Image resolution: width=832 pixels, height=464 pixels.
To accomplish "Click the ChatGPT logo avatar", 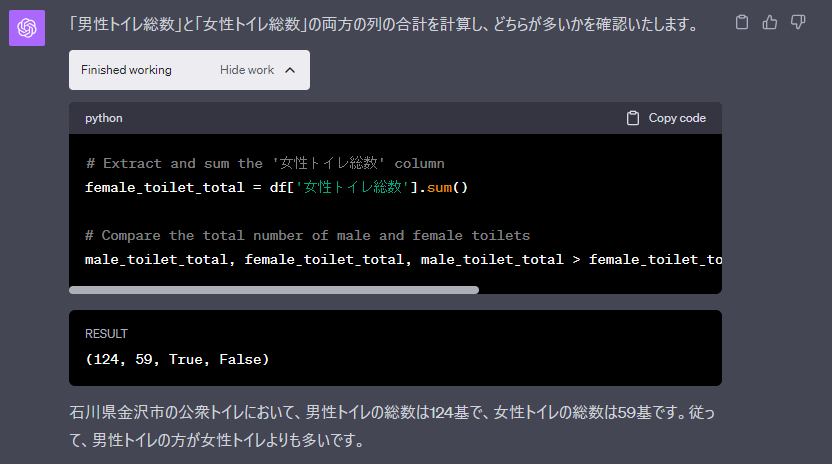I will point(27,28).
